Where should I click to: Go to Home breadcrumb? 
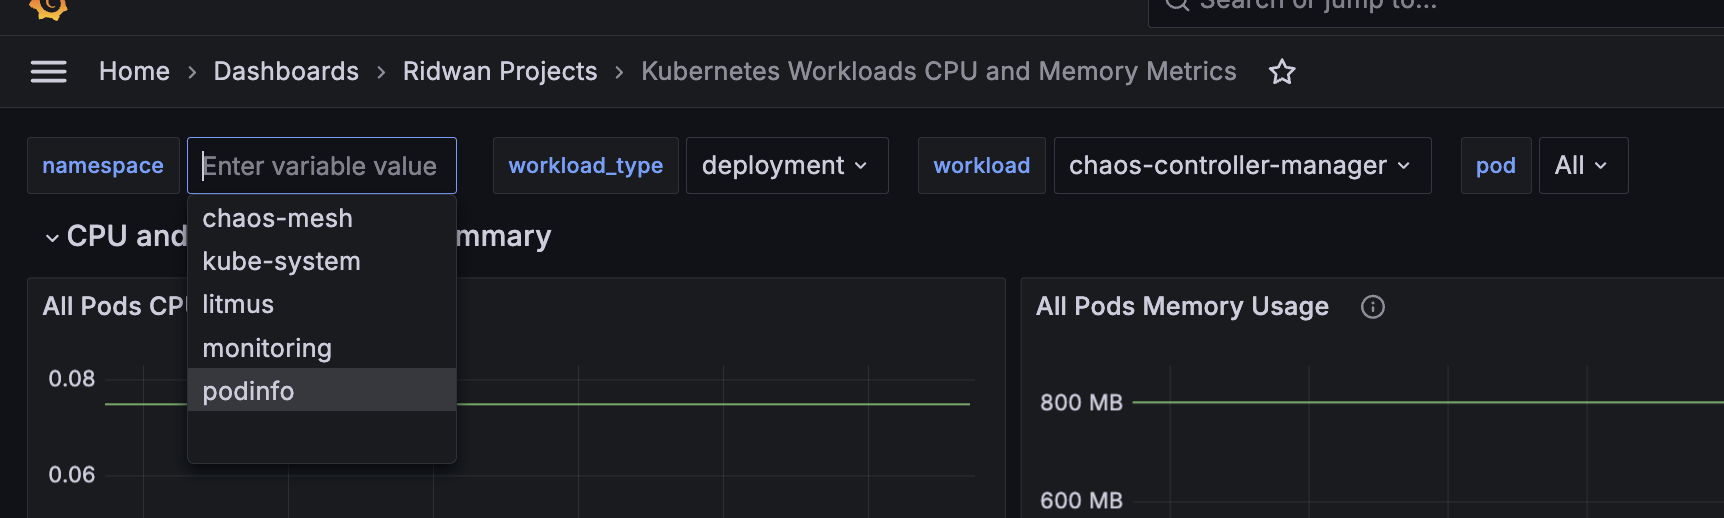tap(134, 72)
